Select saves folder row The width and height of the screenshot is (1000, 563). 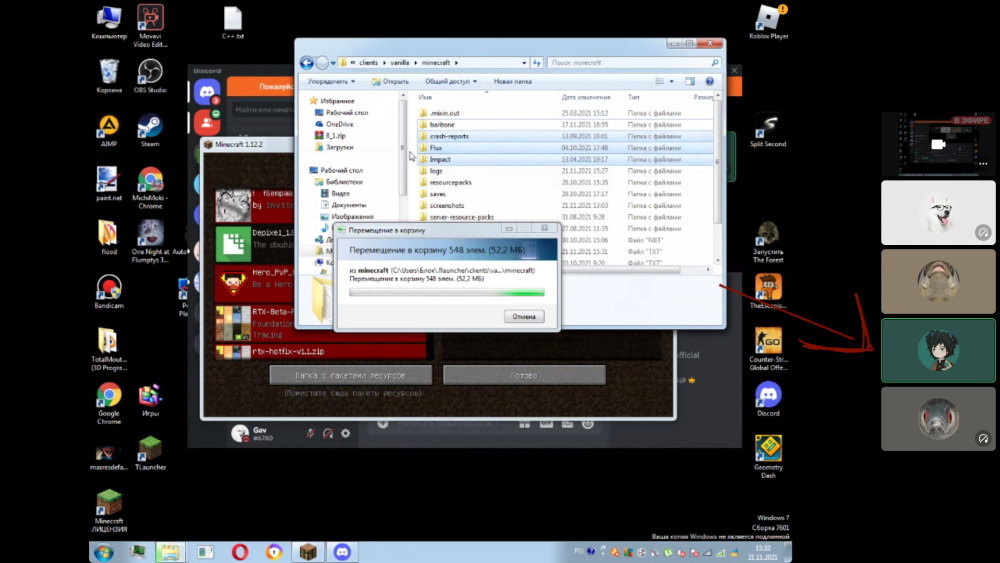coord(565,194)
